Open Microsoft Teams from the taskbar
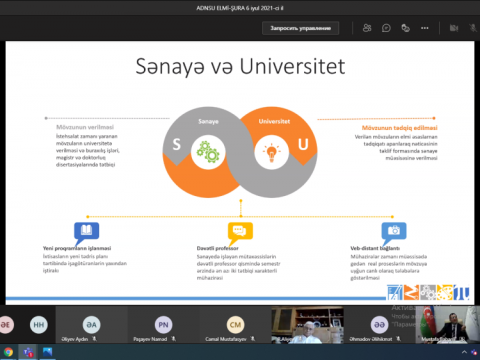 coord(28,352)
